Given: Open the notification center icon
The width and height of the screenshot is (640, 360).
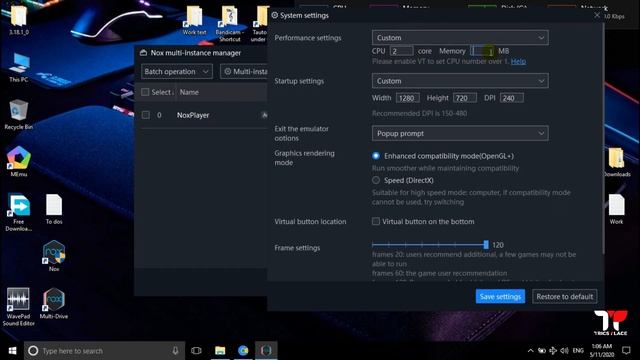Looking at the screenshot, I should tap(627, 351).
